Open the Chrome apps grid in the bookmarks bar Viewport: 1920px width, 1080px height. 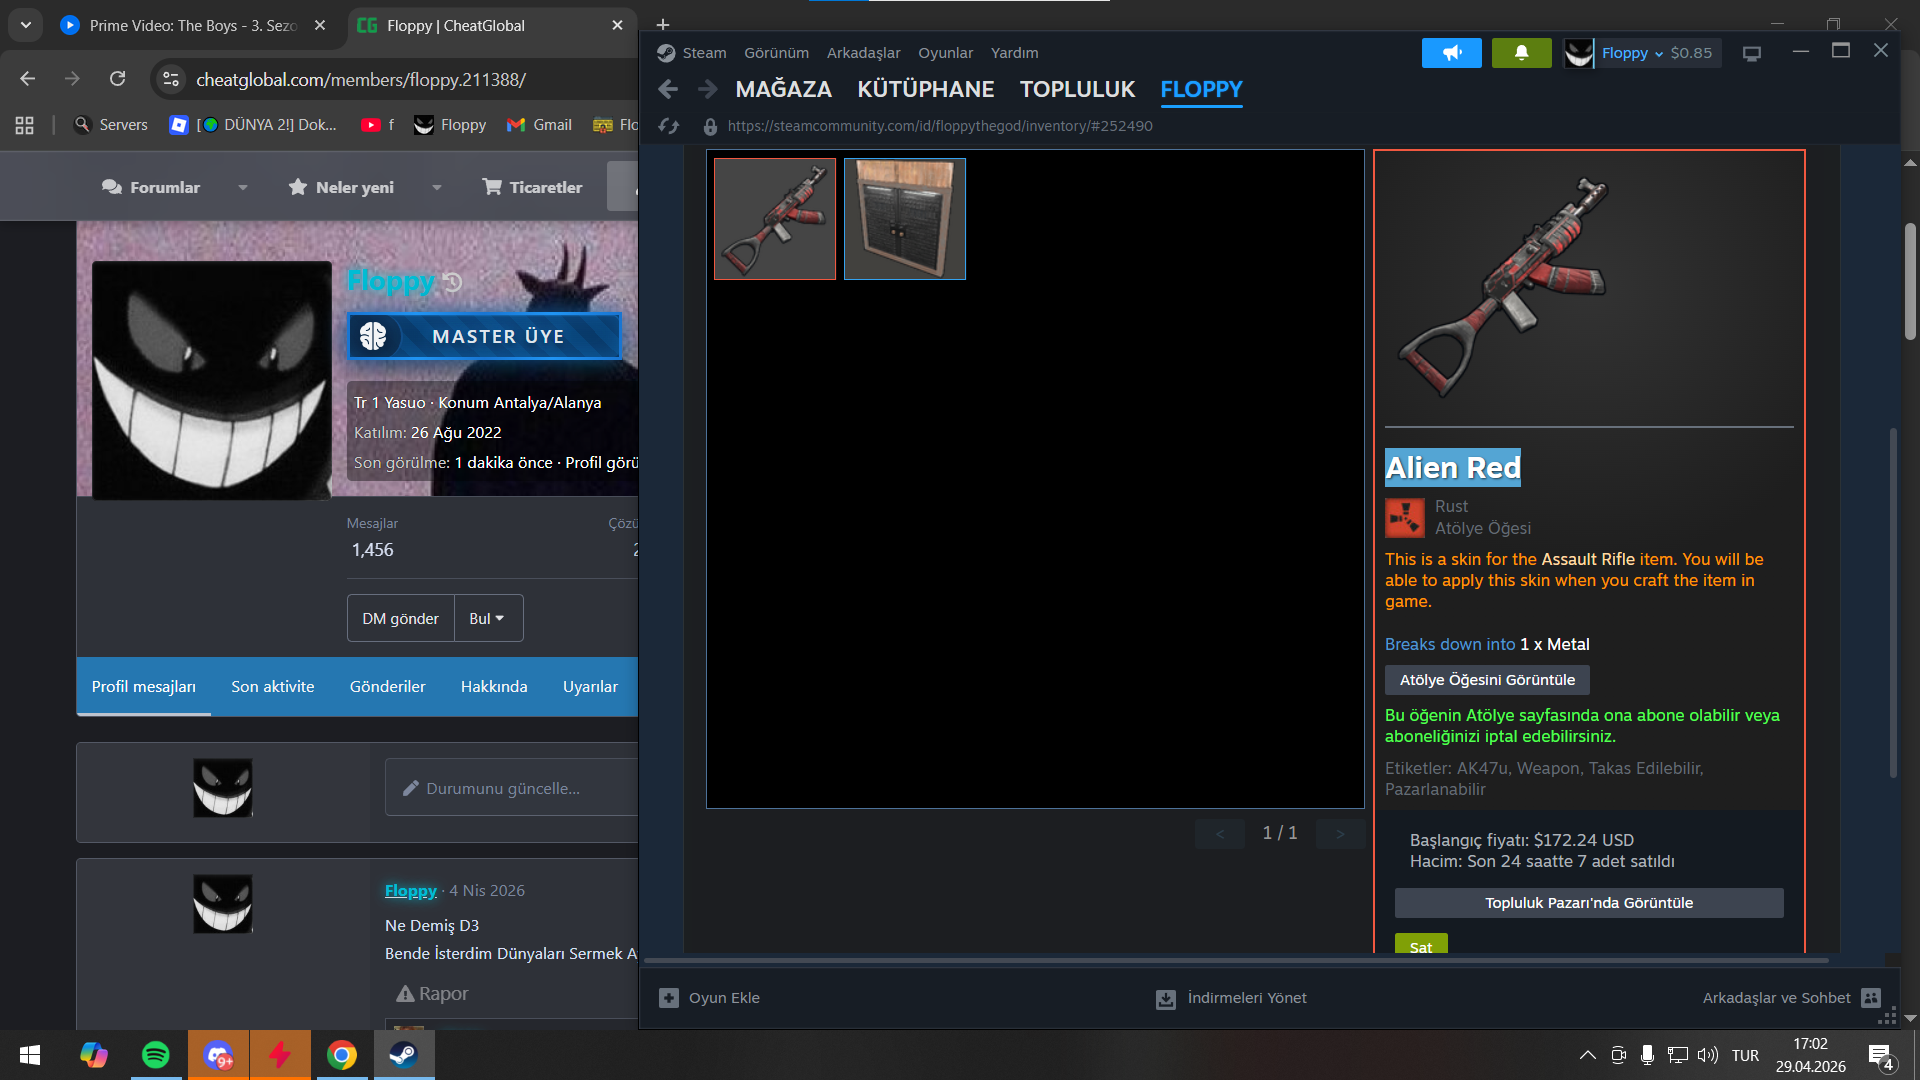[25, 125]
